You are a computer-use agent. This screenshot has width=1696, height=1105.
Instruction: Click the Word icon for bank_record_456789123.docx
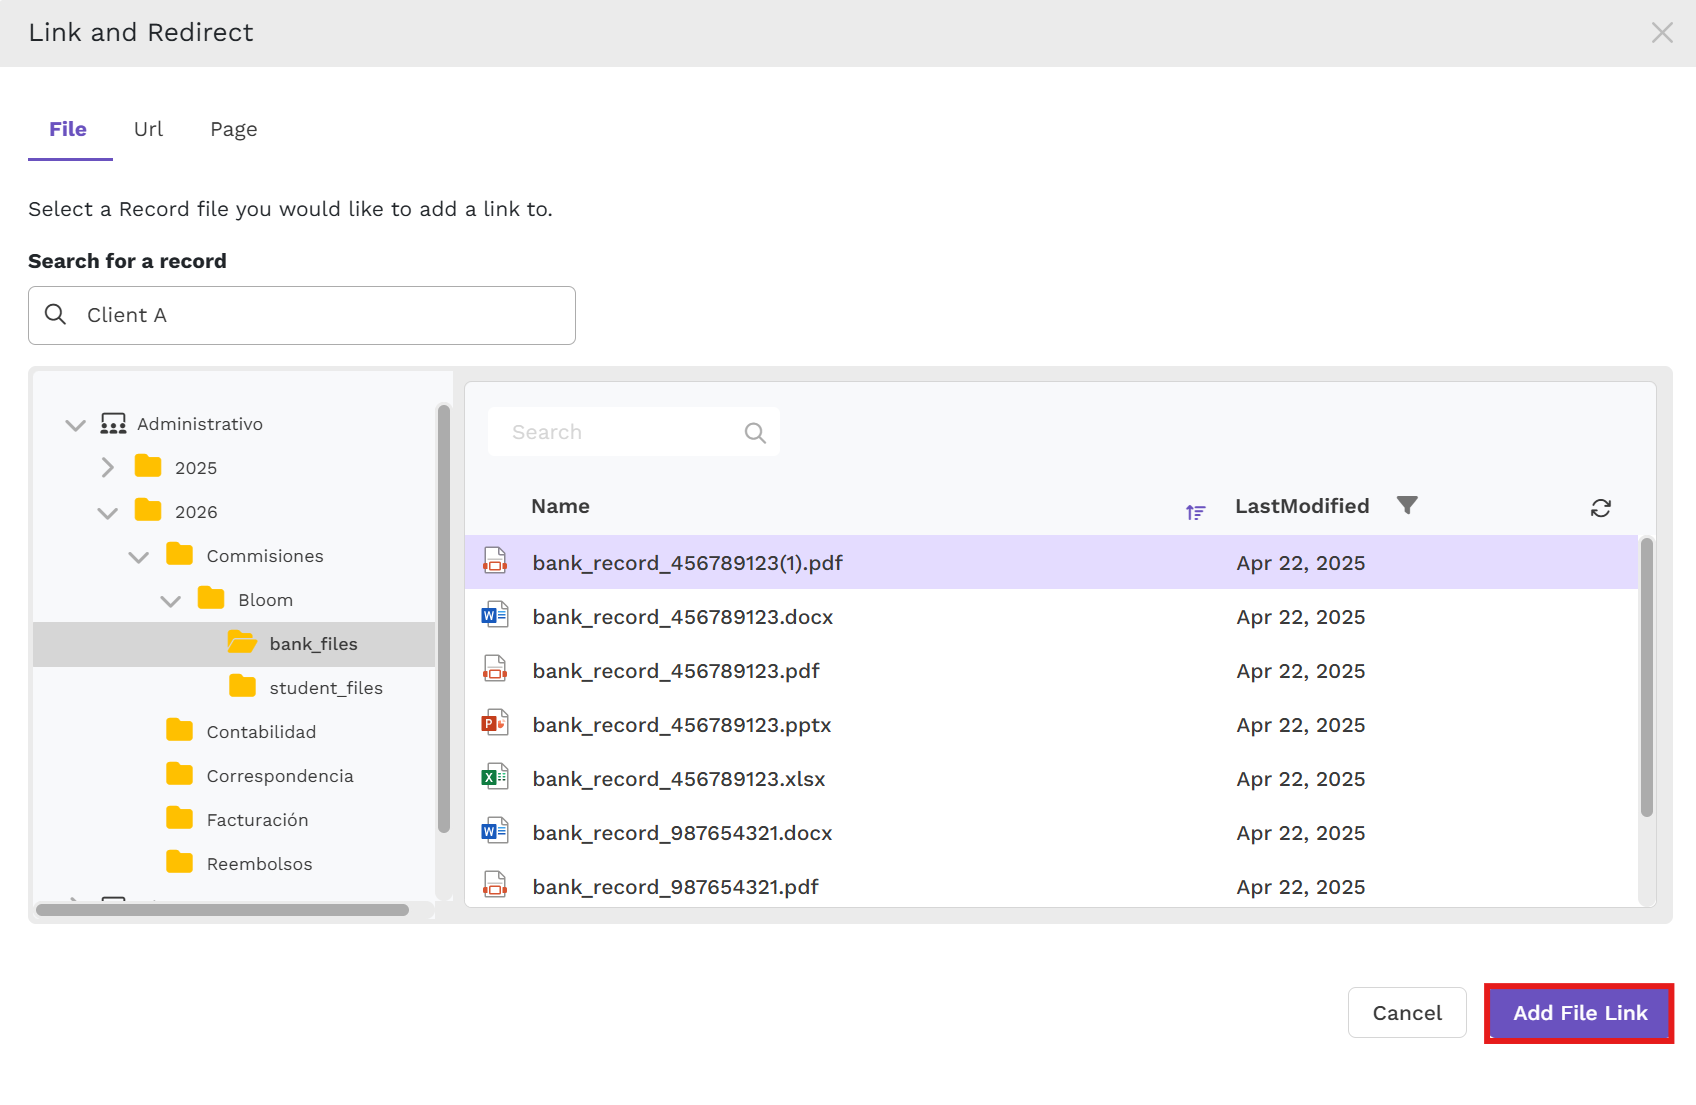(495, 615)
